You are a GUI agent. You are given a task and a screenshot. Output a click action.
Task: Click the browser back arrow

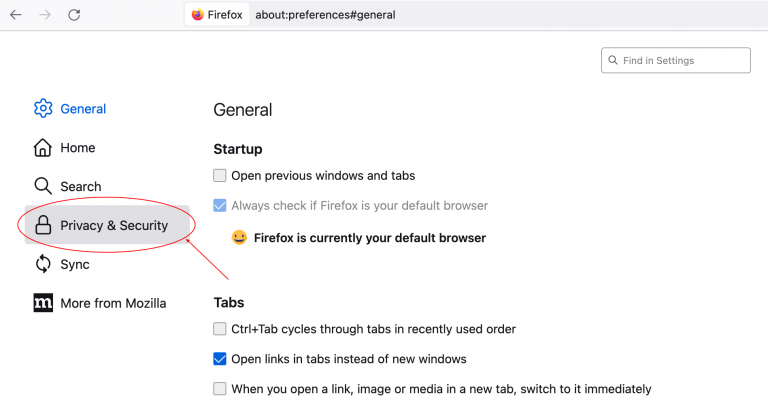(x=16, y=15)
